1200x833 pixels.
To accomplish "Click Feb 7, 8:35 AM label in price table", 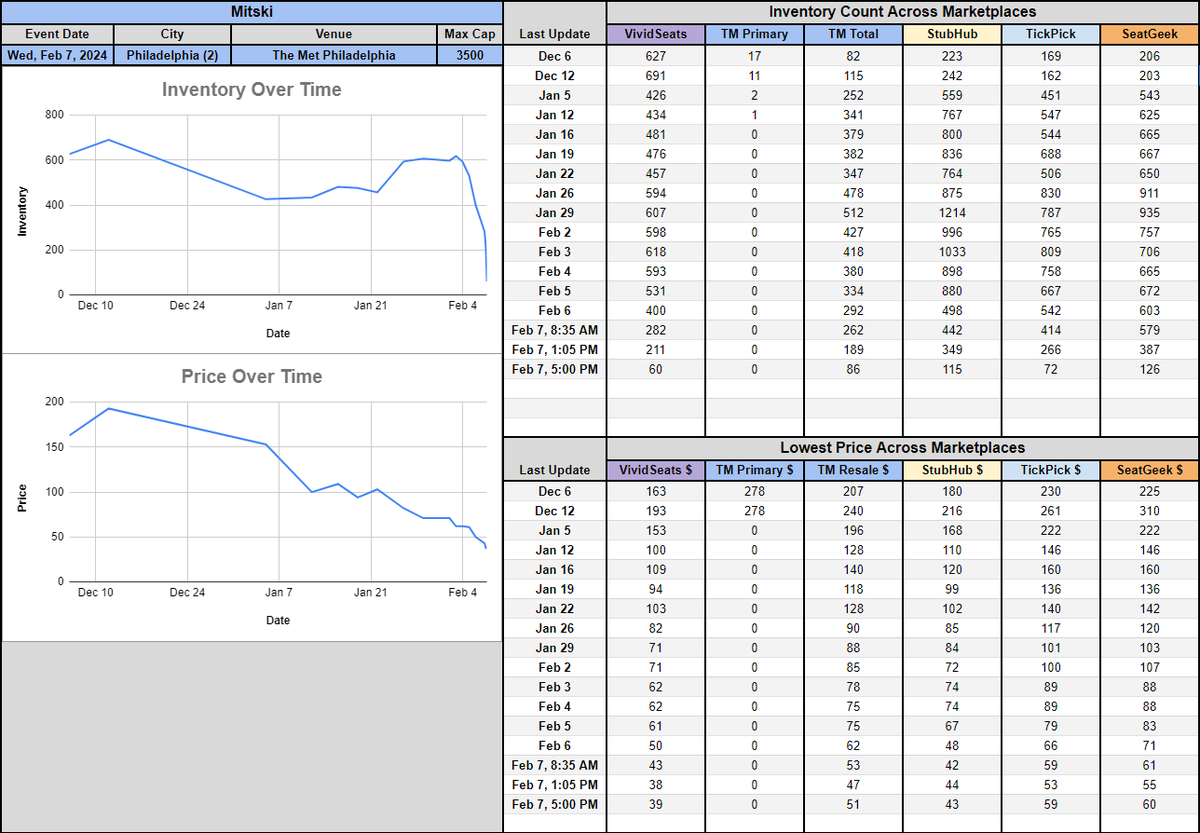I will 554,765.
